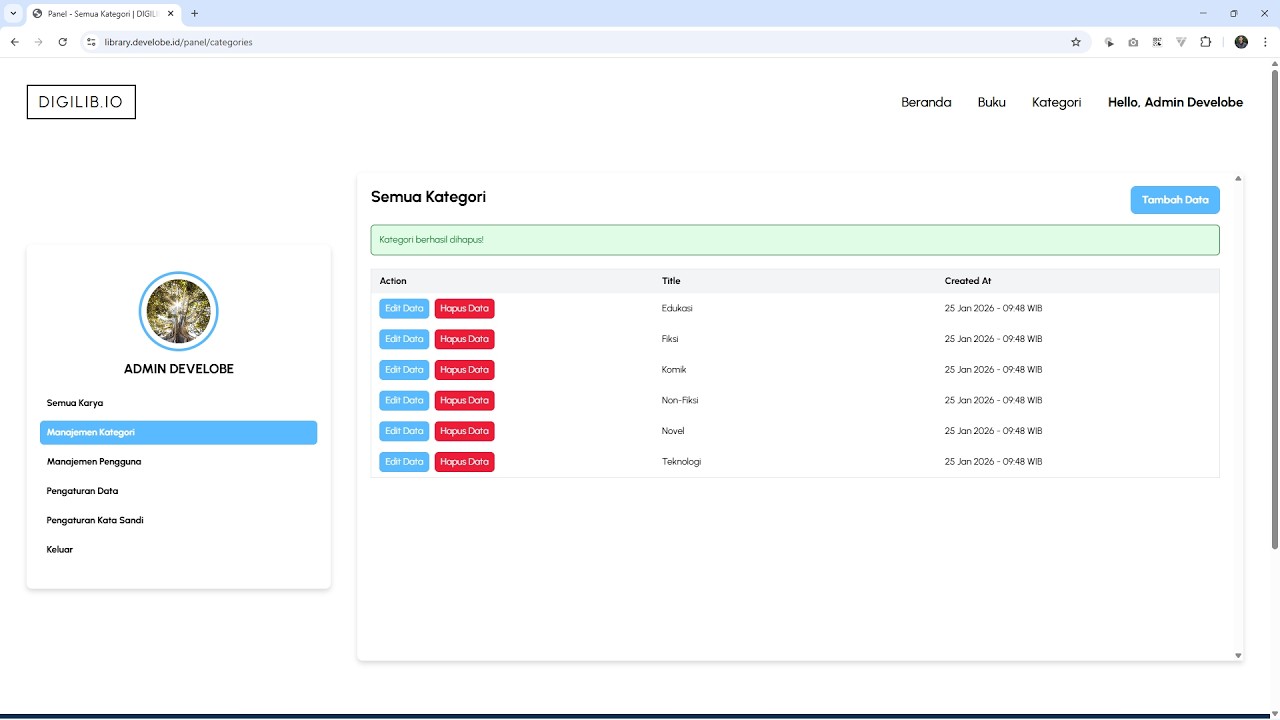The width and height of the screenshot is (1280, 720).
Task: Click the Title column header
Action: click(671, 281)
